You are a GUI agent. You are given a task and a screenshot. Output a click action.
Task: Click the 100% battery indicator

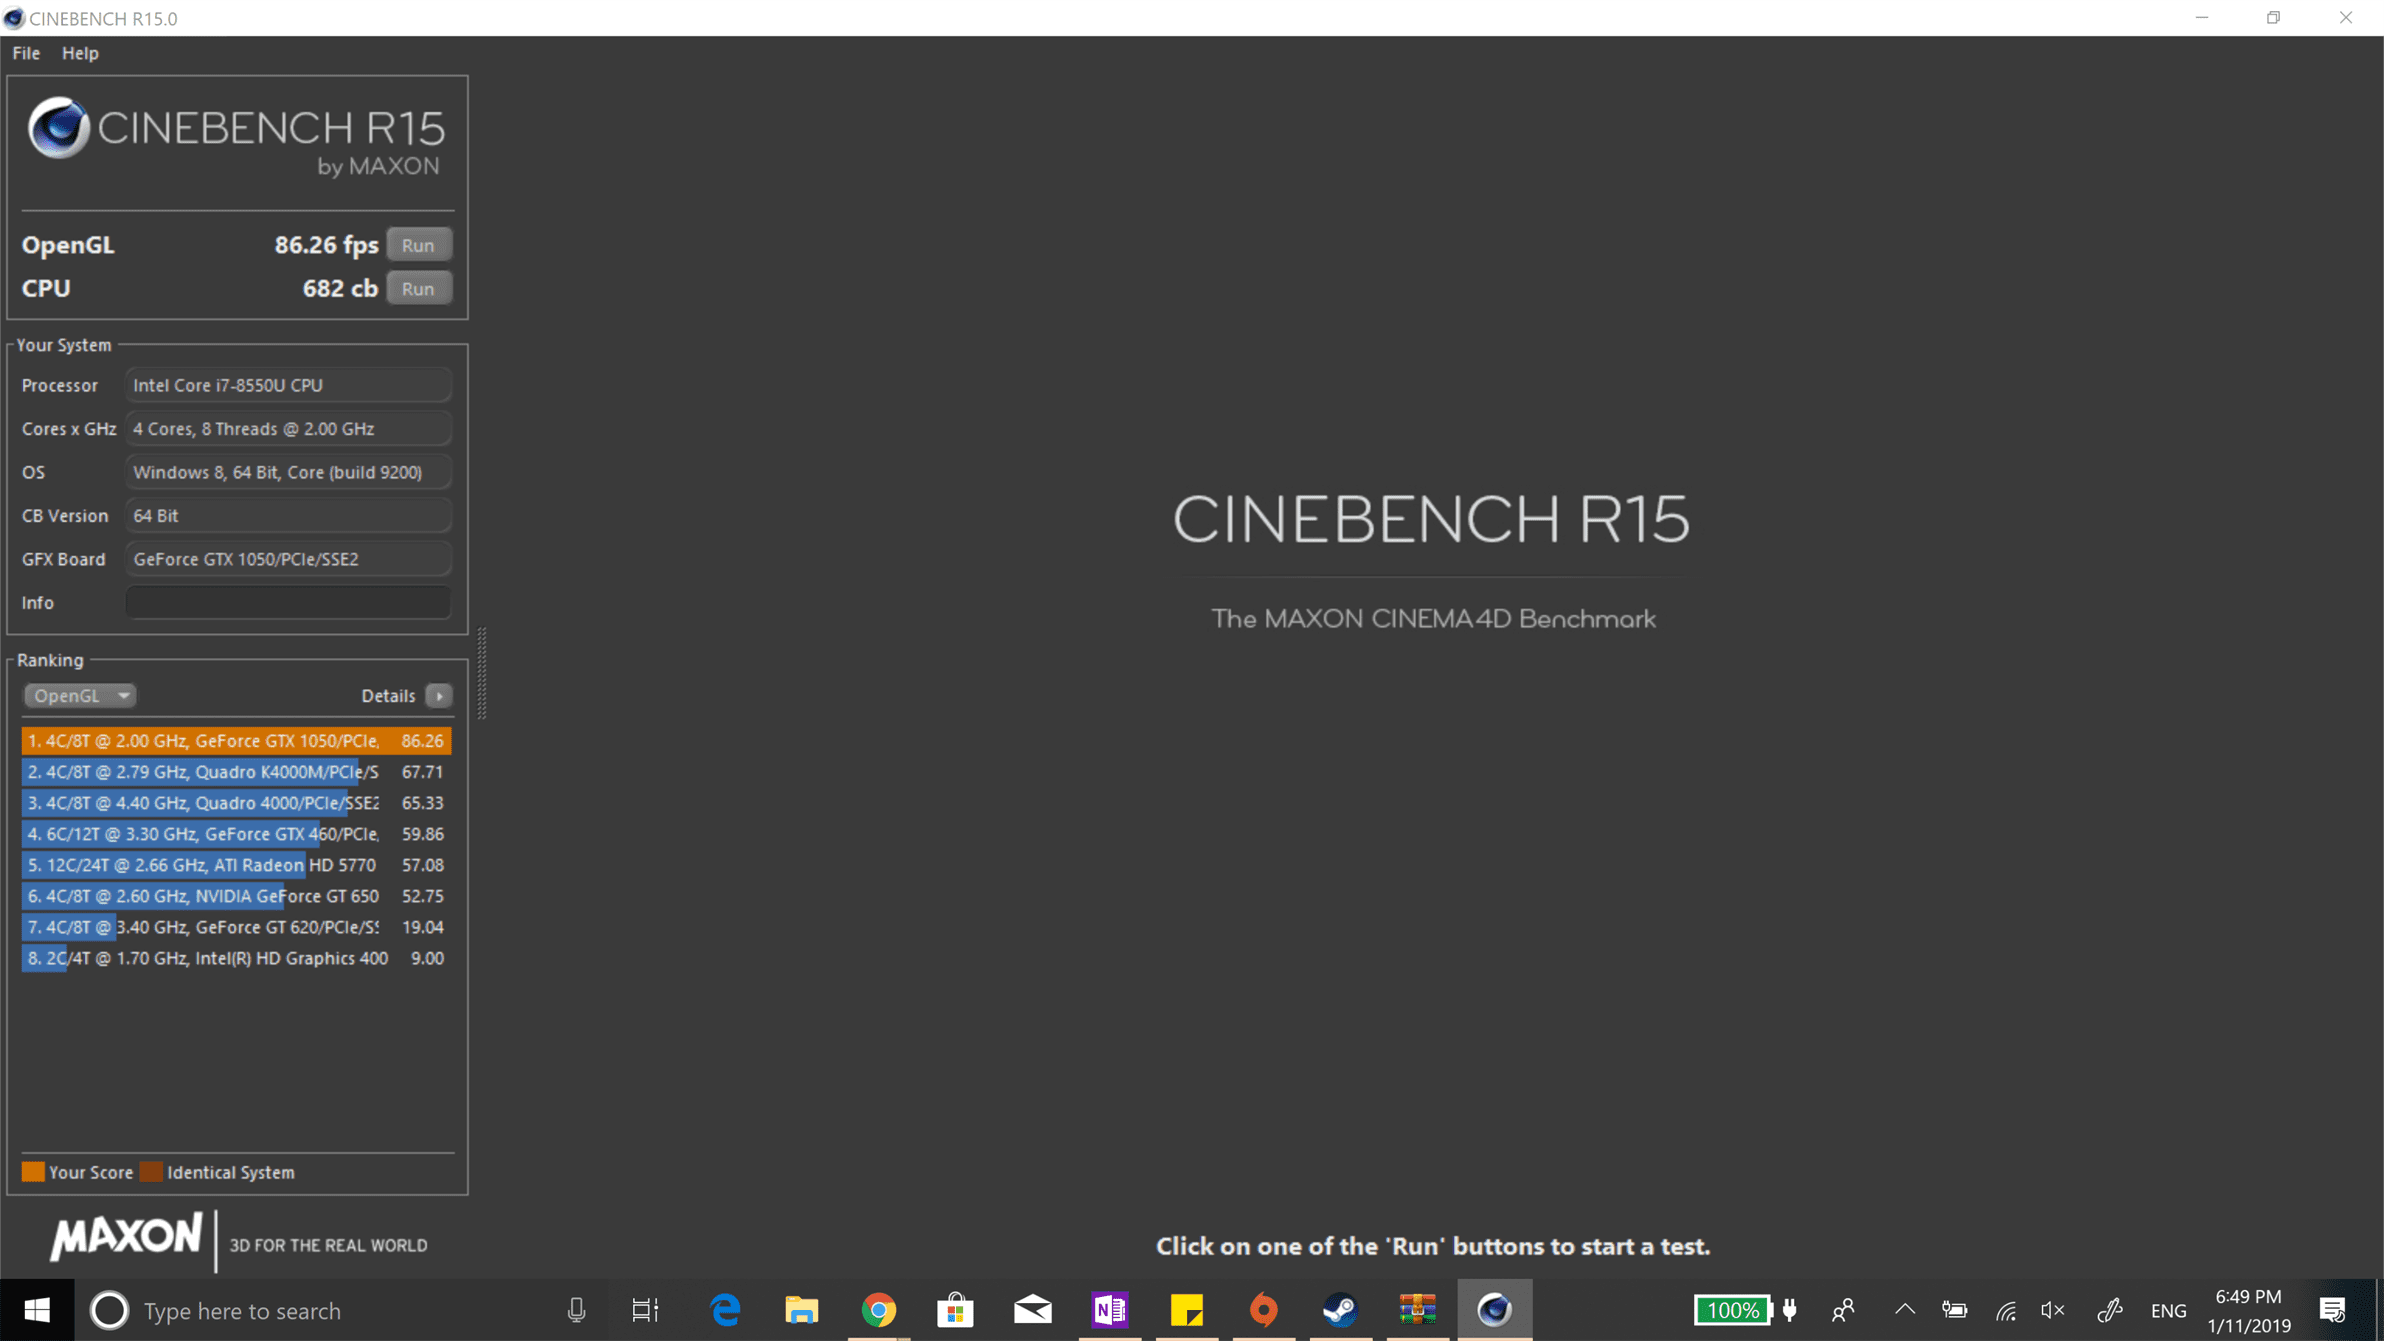[x=1732, y=1310]
